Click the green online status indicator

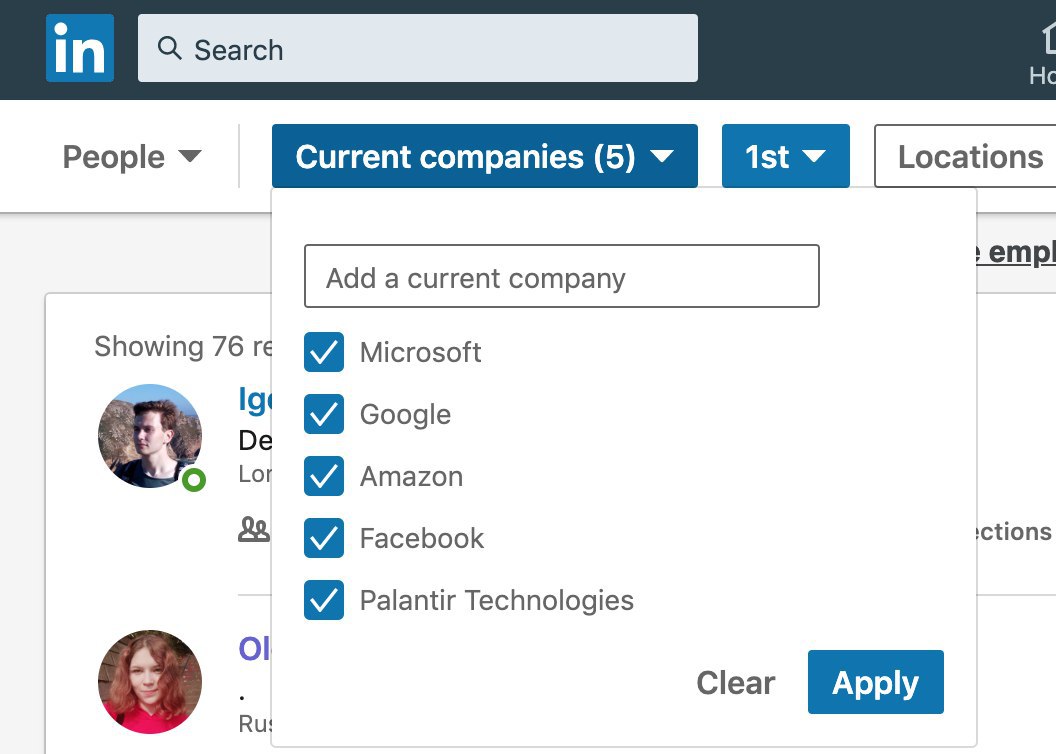tap(194, 480)
